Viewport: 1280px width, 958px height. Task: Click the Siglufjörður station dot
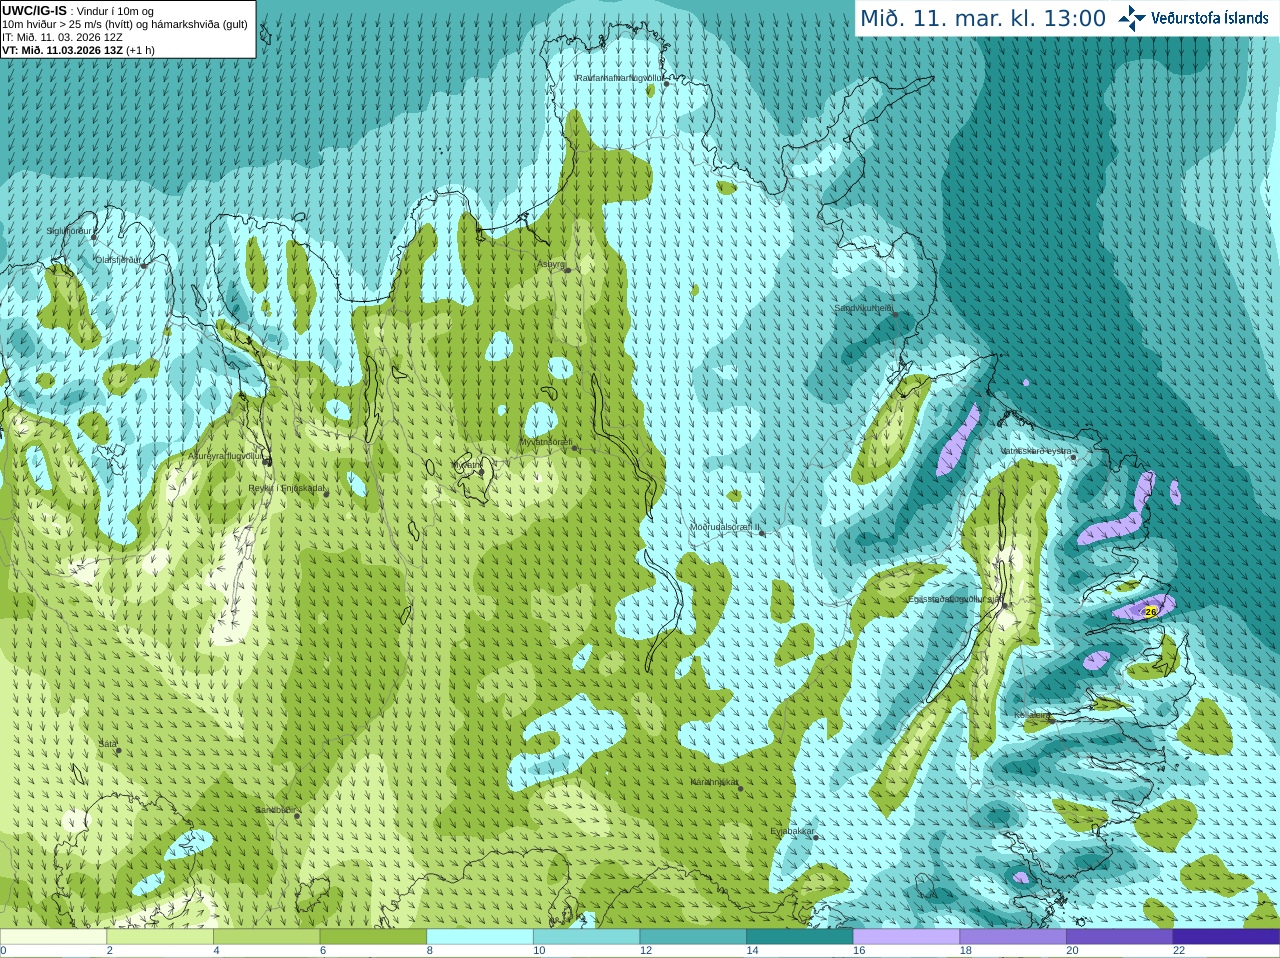(x=95, y=237)
